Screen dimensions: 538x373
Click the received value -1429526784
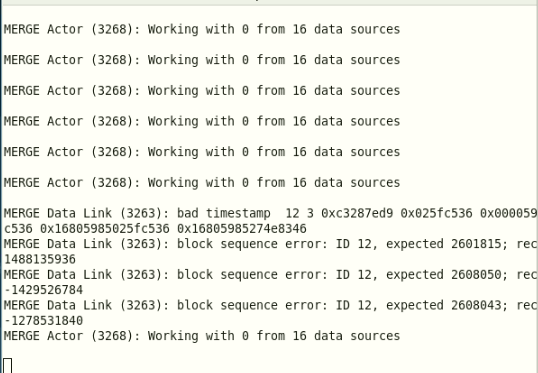pyautogui.click(x=44, y=290)
